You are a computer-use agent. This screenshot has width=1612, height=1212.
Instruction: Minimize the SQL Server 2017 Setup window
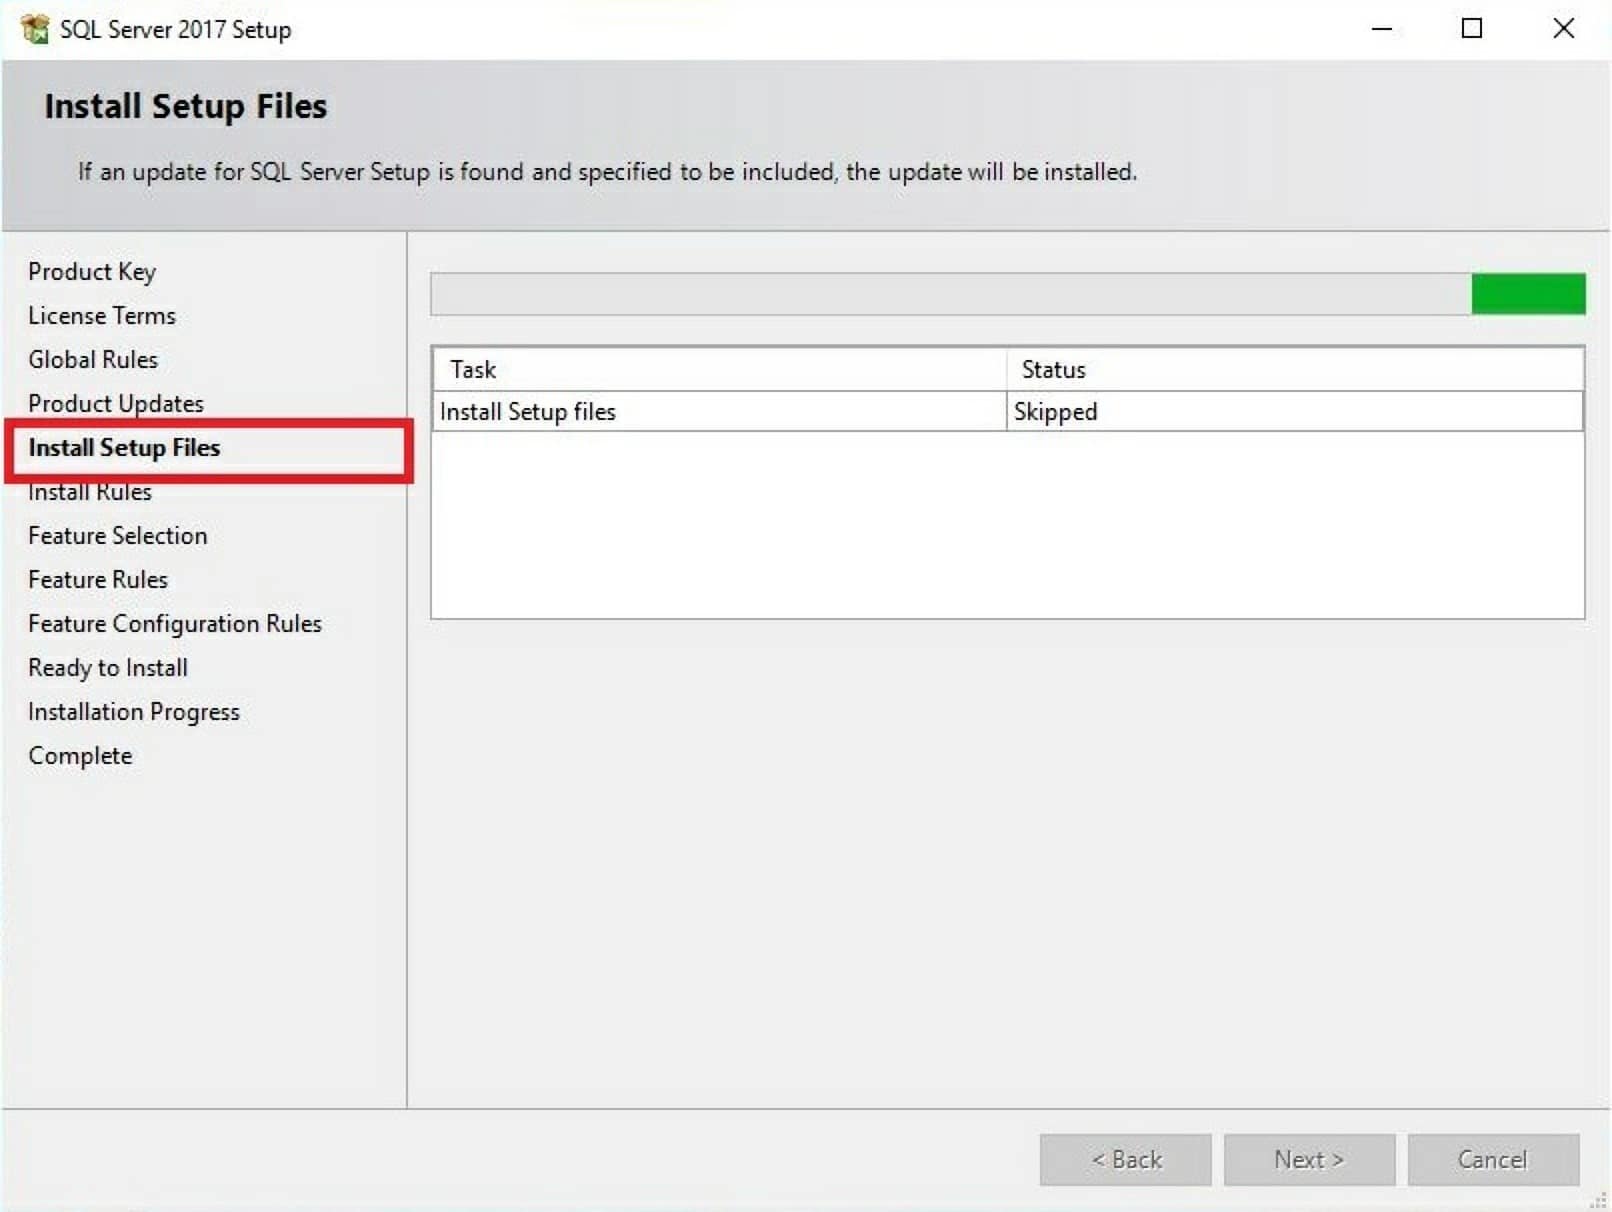1382,29
